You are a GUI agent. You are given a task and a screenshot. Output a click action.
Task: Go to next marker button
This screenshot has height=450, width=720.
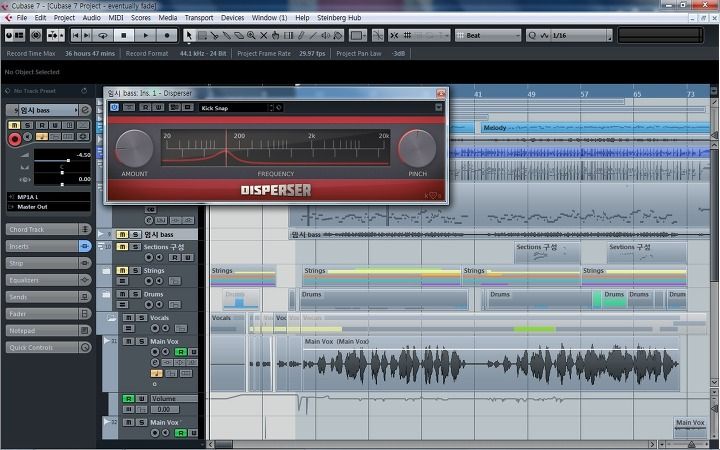[x=86, y=35]
